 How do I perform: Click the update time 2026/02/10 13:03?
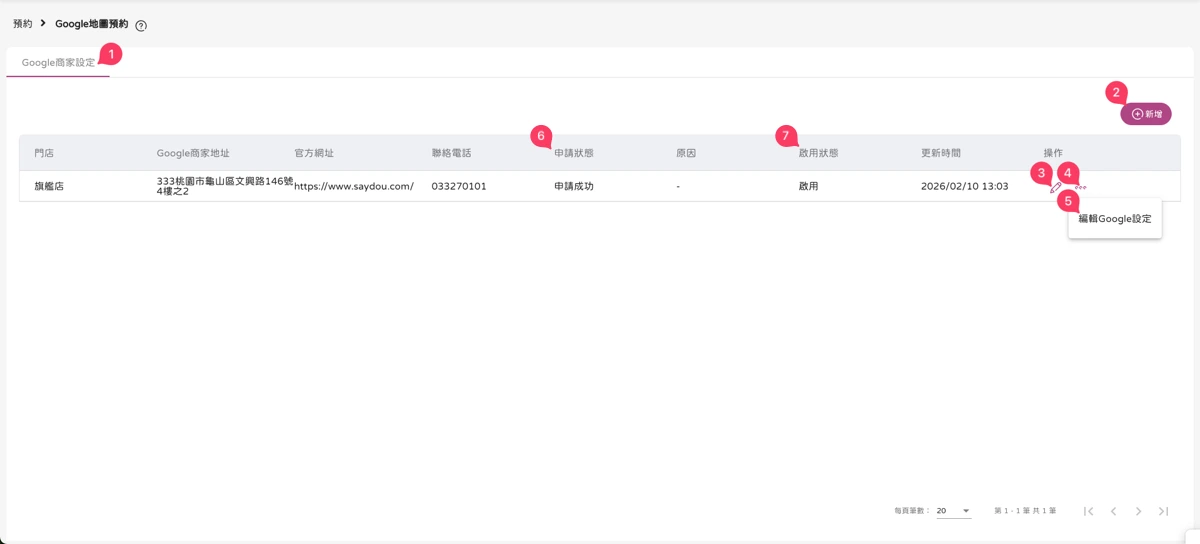[964, 186]
